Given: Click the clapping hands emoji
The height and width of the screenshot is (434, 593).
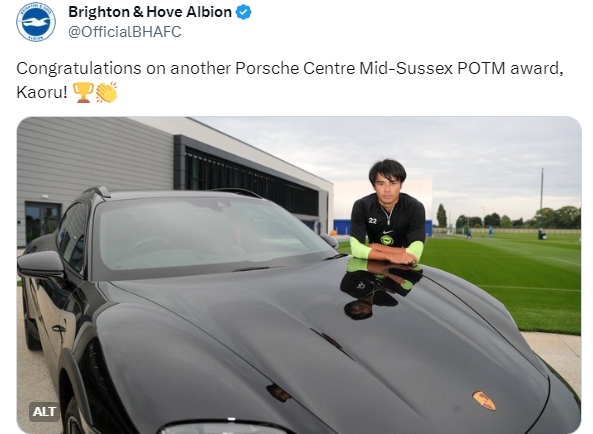Looking at the screenshot, I should (x=107, y=92).
